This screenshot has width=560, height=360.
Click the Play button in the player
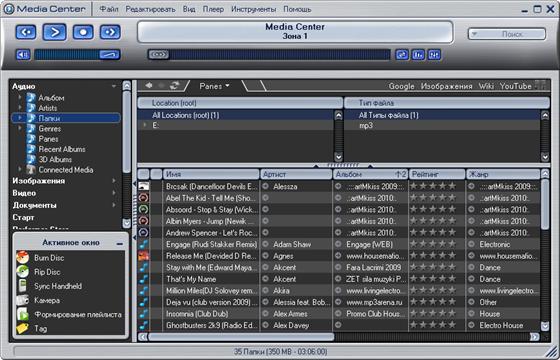[54, 32]
